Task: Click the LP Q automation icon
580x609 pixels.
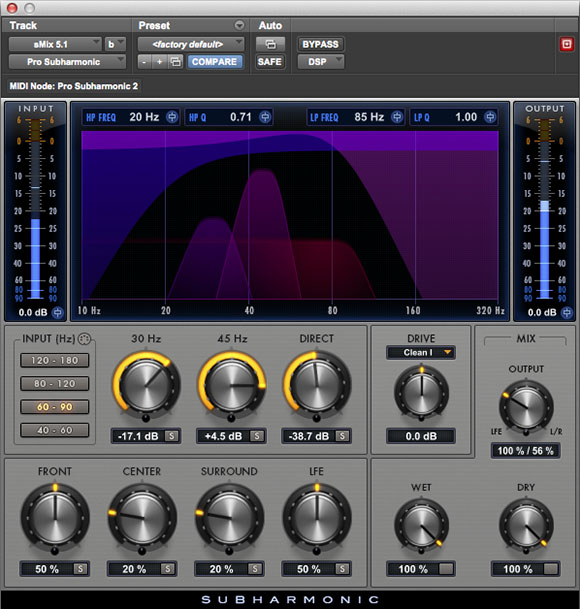Action: coord(490,117)
